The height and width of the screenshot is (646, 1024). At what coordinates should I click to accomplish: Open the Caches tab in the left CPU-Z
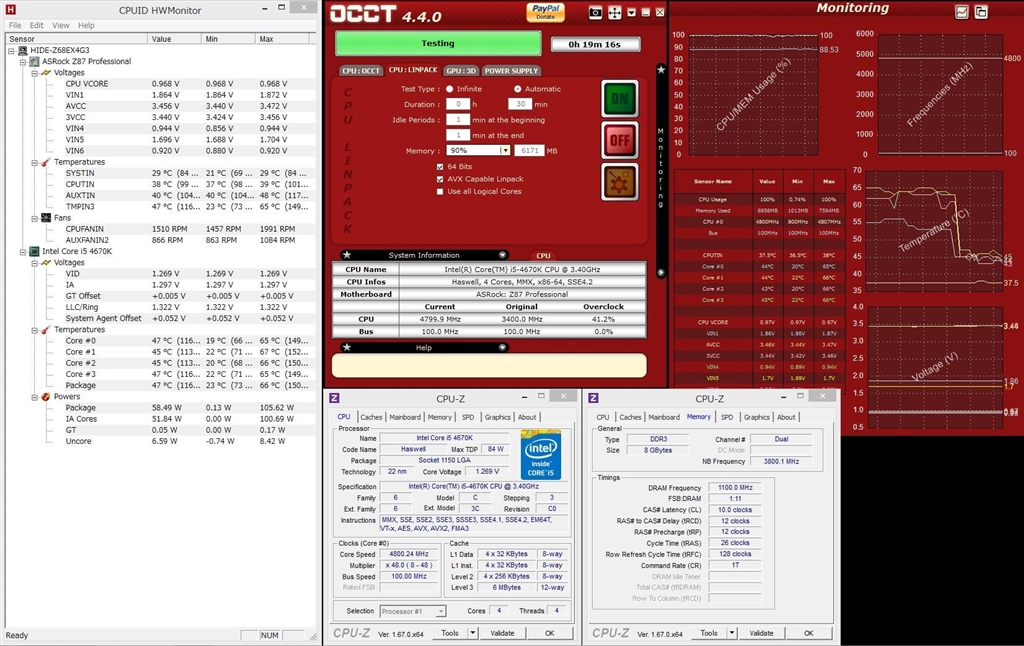[x=371, y=417]
